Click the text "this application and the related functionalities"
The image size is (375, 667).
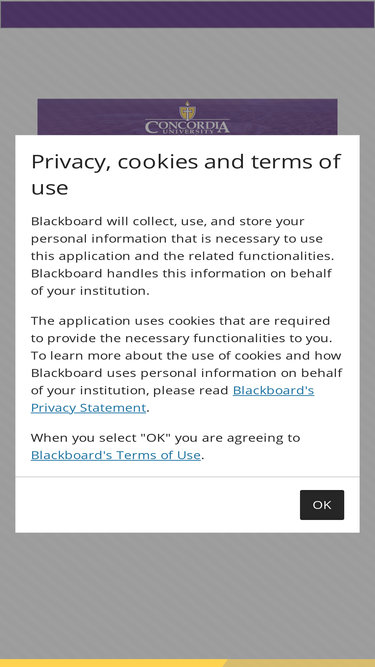tap(182, 256)
